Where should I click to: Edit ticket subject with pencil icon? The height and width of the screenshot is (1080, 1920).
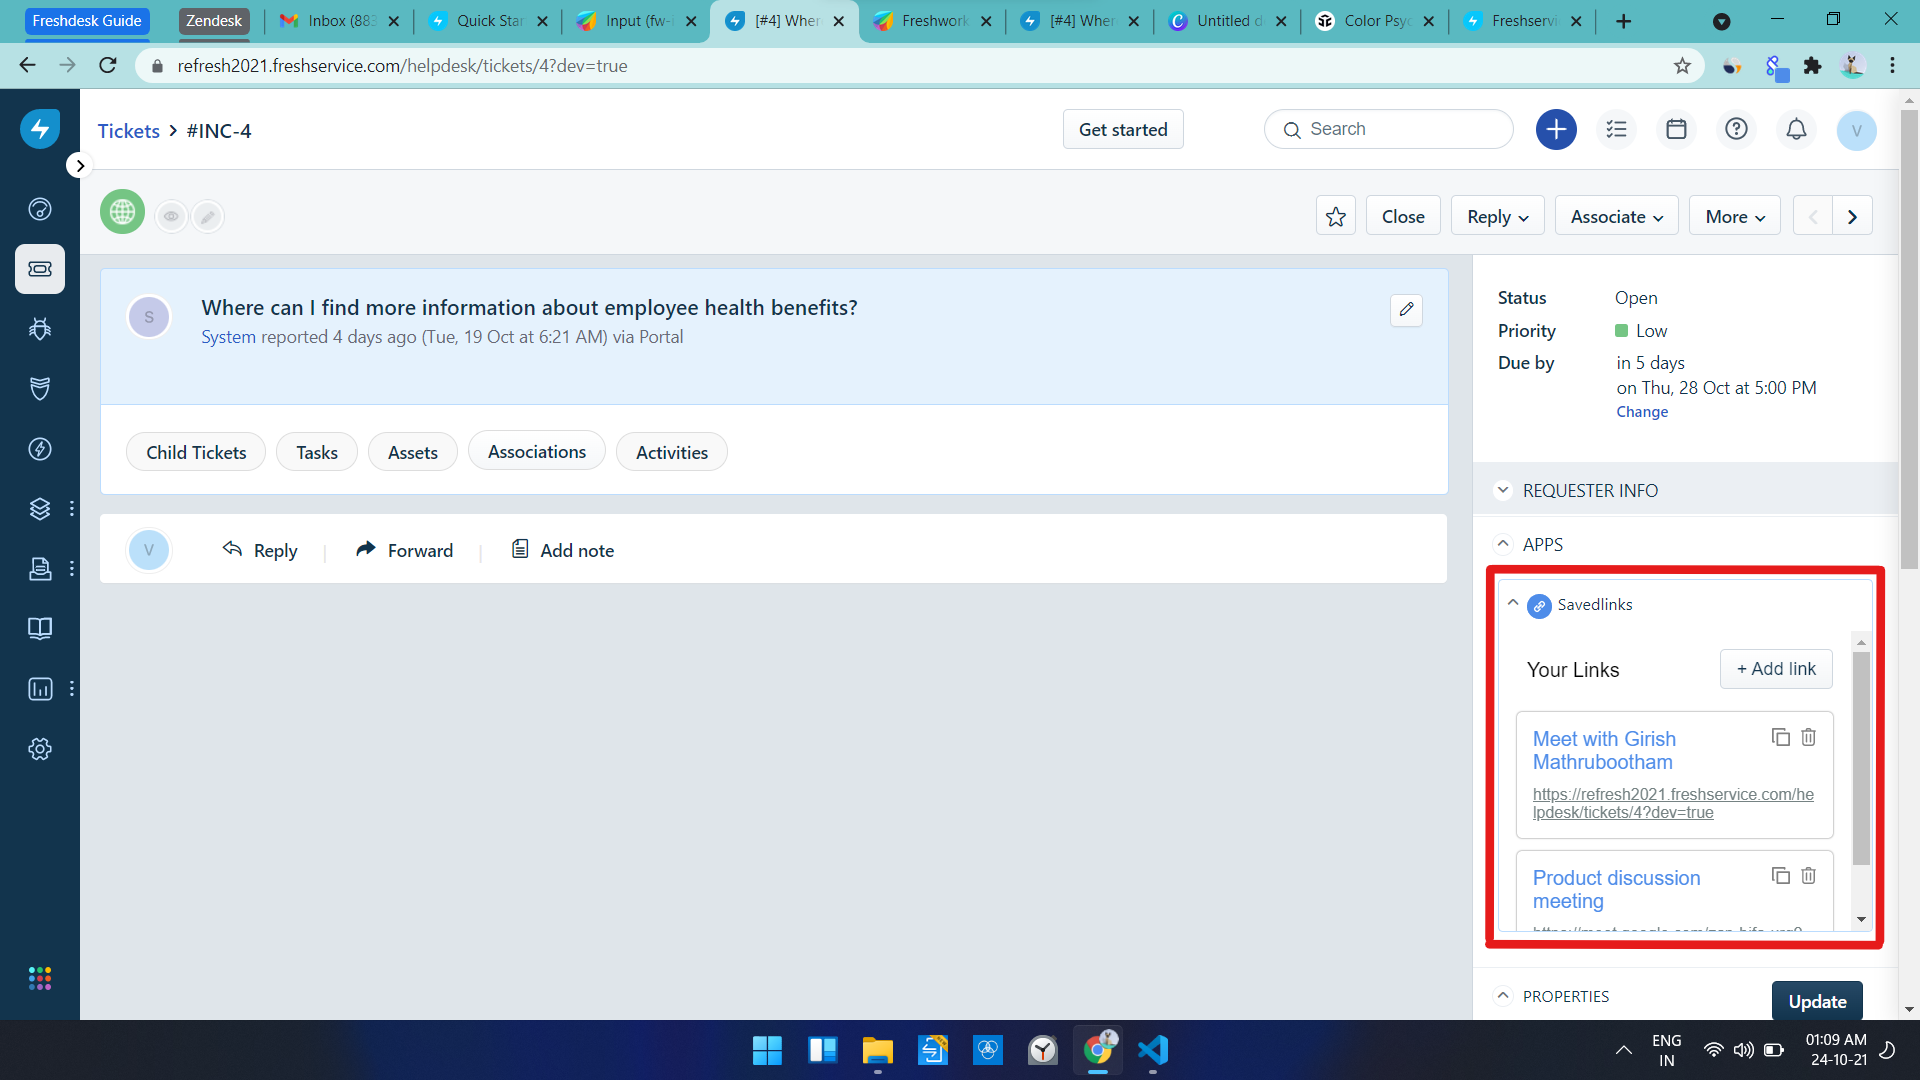tap(1406, 309)
